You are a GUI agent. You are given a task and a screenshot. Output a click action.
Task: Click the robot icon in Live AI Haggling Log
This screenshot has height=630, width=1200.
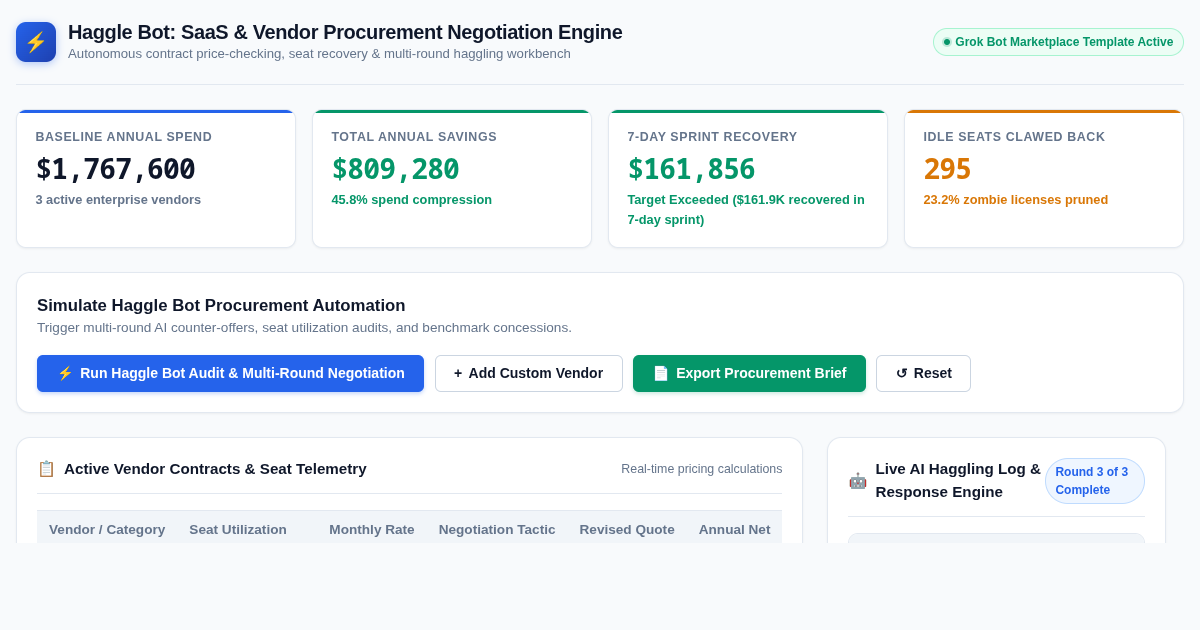(858, 481)
